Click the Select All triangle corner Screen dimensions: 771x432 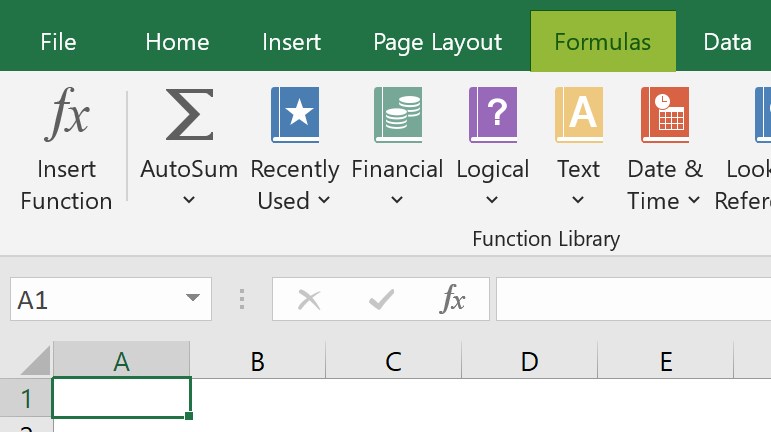click(x=35, y=360)
